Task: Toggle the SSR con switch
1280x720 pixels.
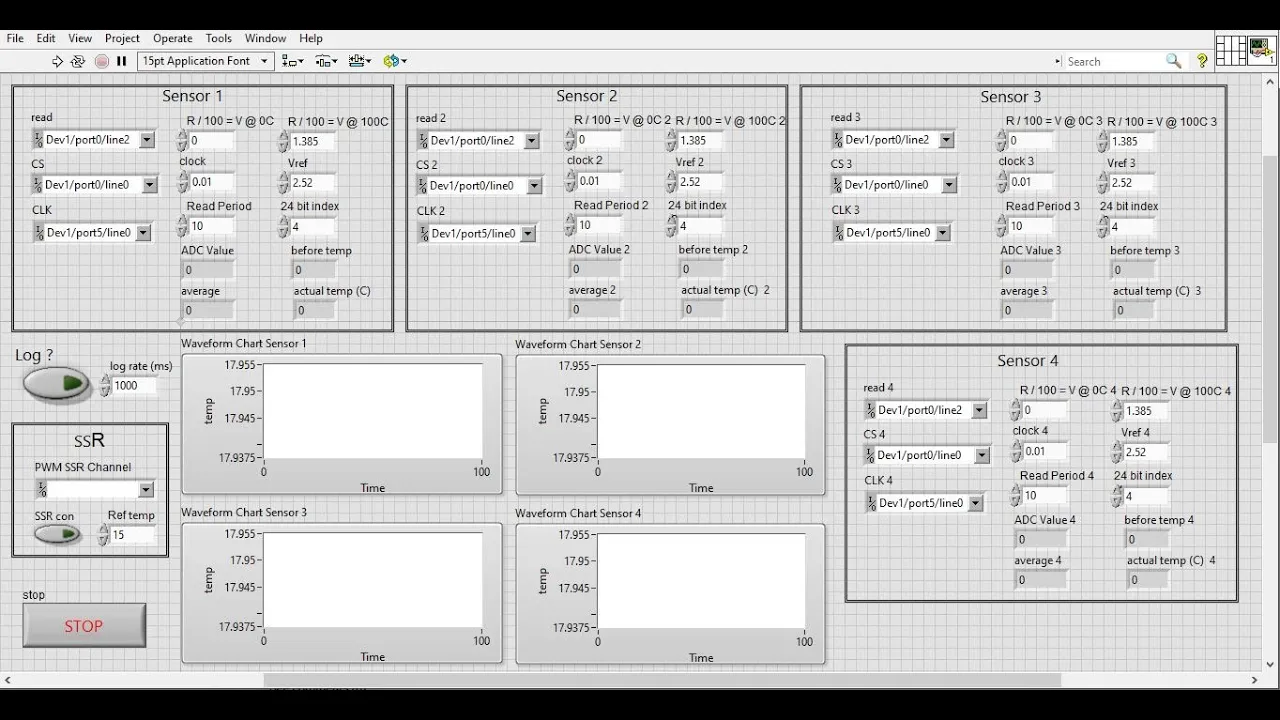Action: click(57, 534)
